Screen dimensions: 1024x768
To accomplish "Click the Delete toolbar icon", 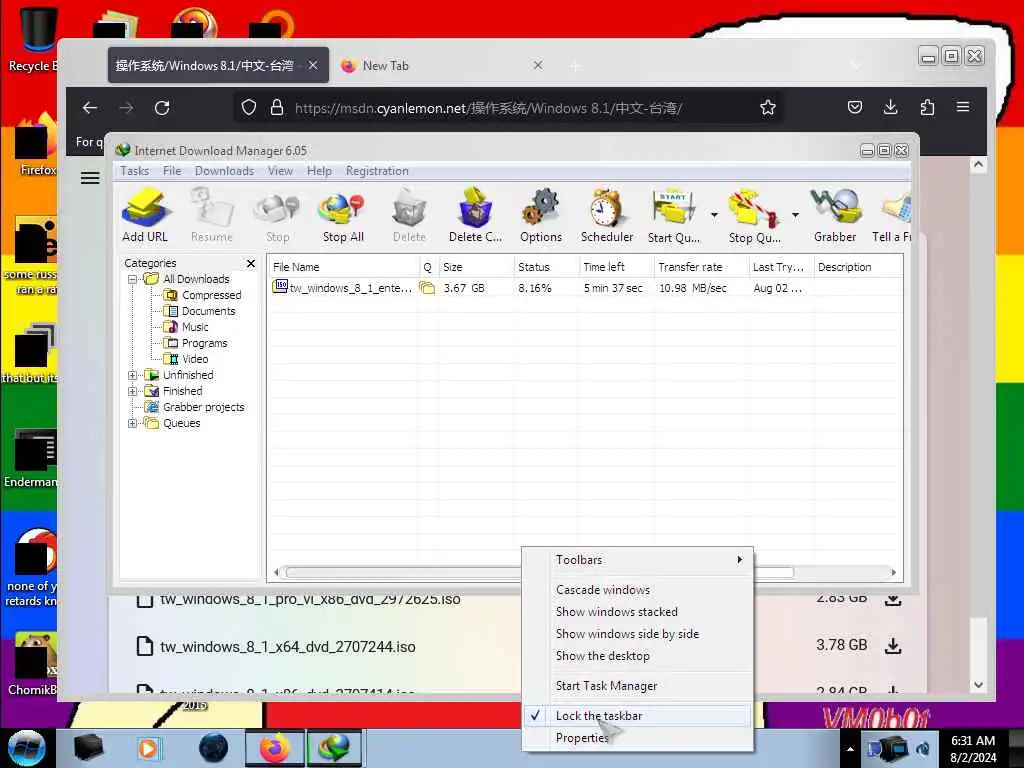I will [x=409, y=215].
